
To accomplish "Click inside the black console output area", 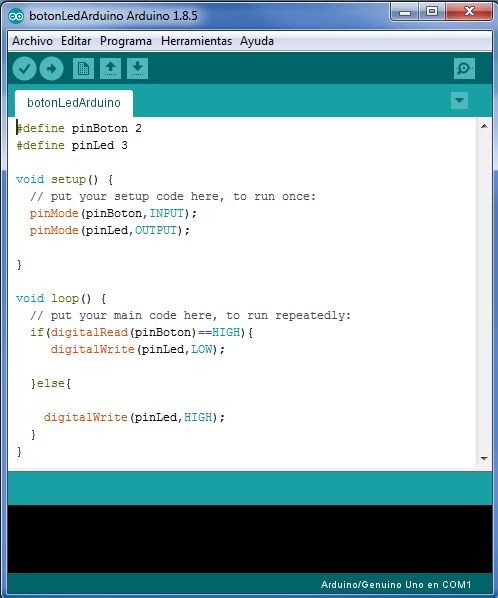I will (x=250, y=539).
